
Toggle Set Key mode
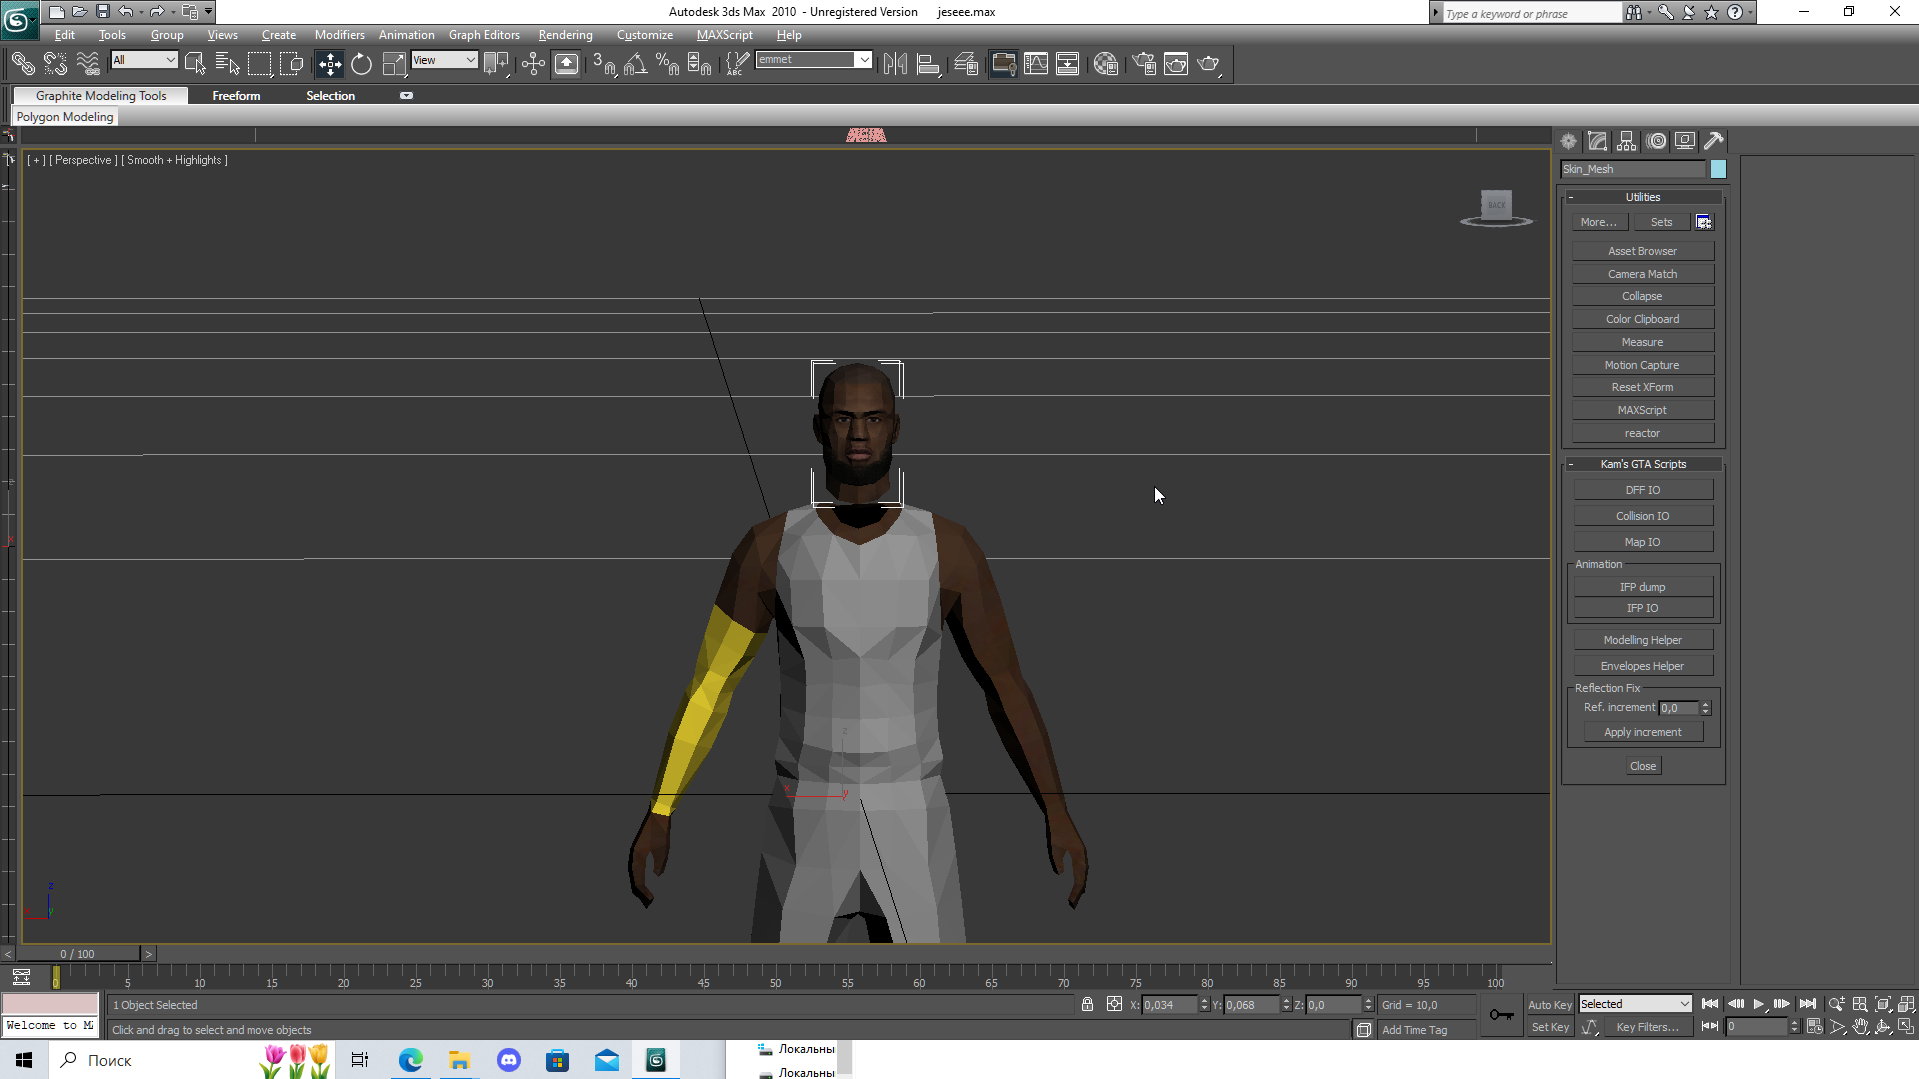click(x=1549, y=1027)
